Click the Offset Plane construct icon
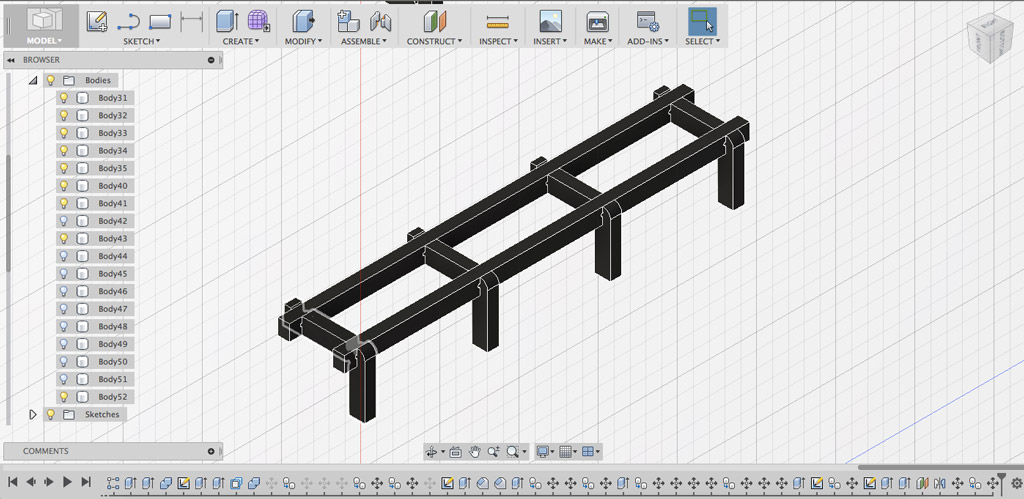Image resolution: width=1024 pixels, height=499 pixels. coord(434,22)
